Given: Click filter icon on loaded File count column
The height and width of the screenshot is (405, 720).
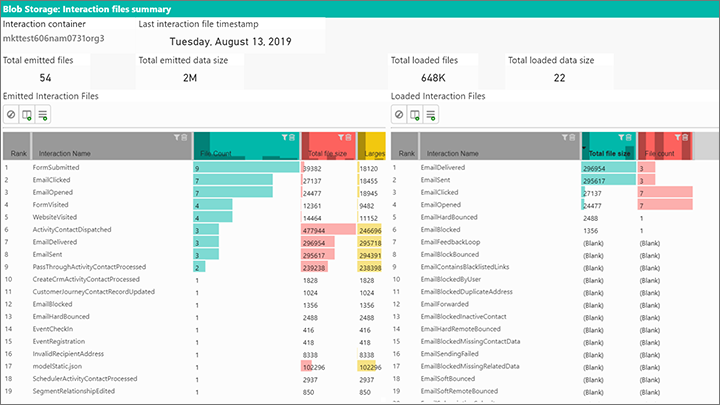Looking at the screenshot, I should click(677, 137).
